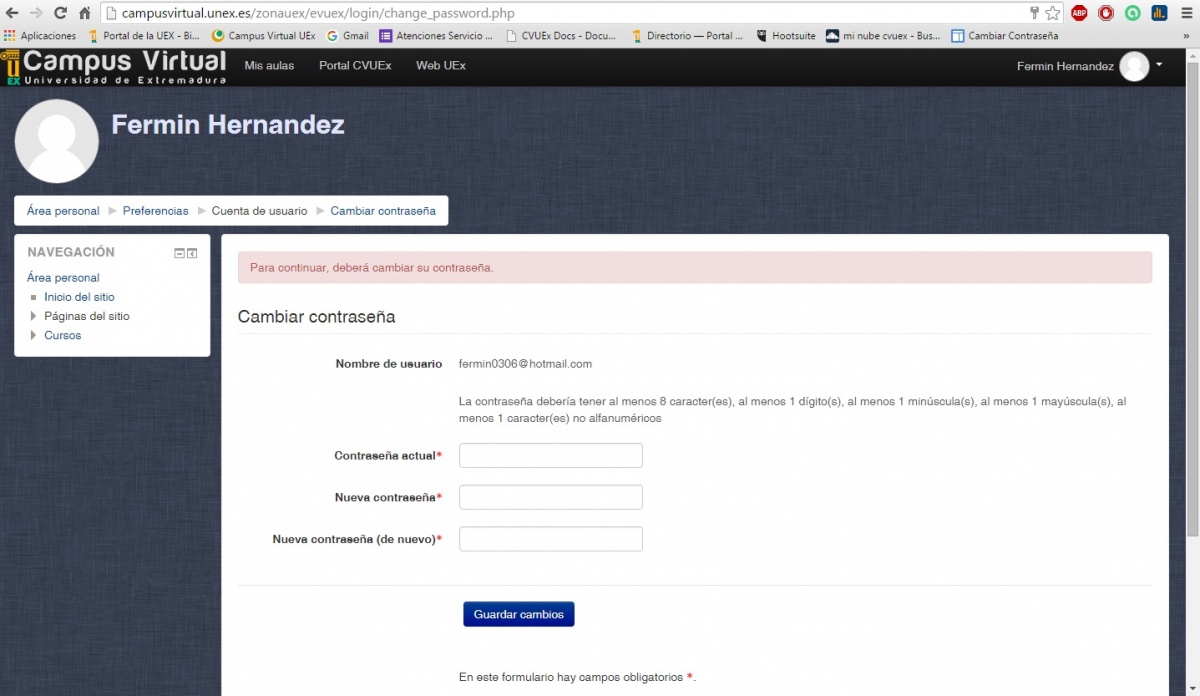The image size is (1200, 696).
Task: Open the Portal CVUEx menu item
Action: tap(355, 66)
